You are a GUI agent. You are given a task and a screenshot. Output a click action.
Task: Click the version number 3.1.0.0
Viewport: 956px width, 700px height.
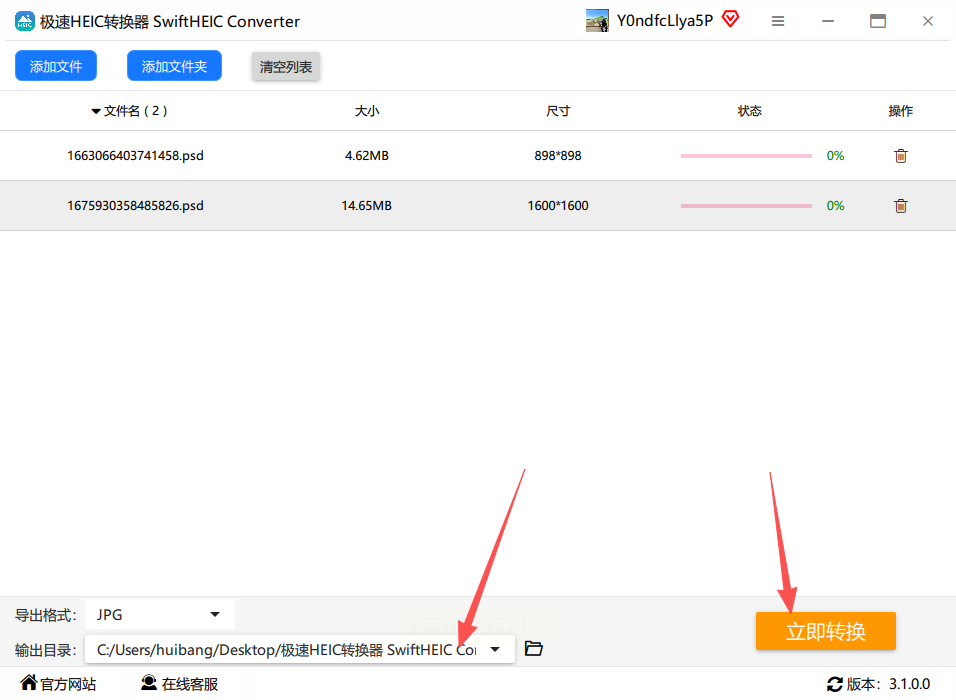[909, 684]
